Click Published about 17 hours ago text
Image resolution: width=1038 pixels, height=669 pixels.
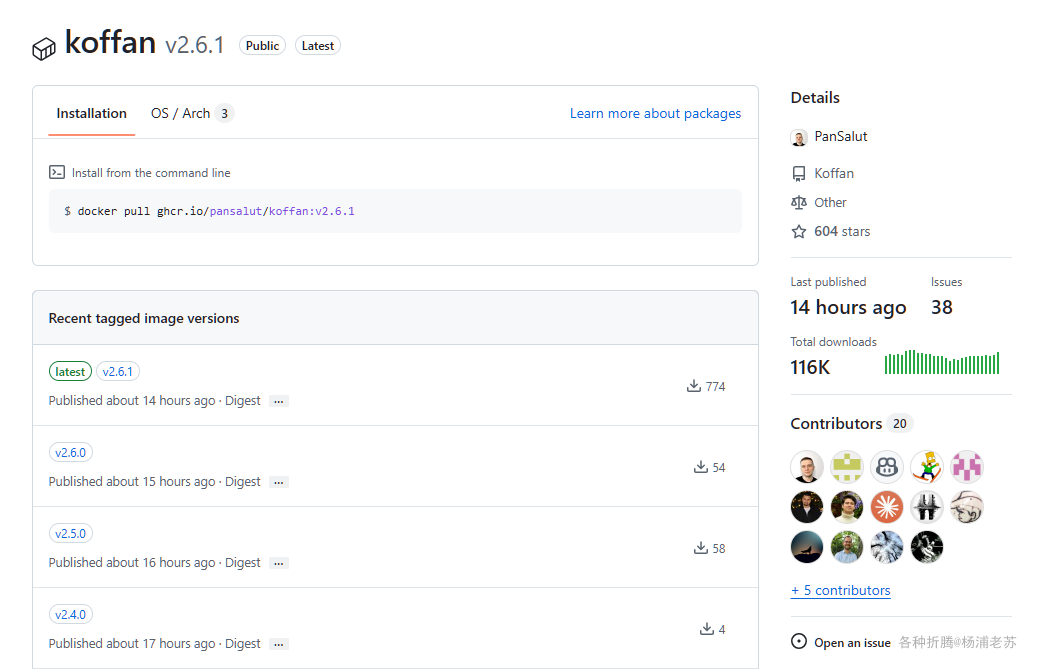[x=132, y=643]
